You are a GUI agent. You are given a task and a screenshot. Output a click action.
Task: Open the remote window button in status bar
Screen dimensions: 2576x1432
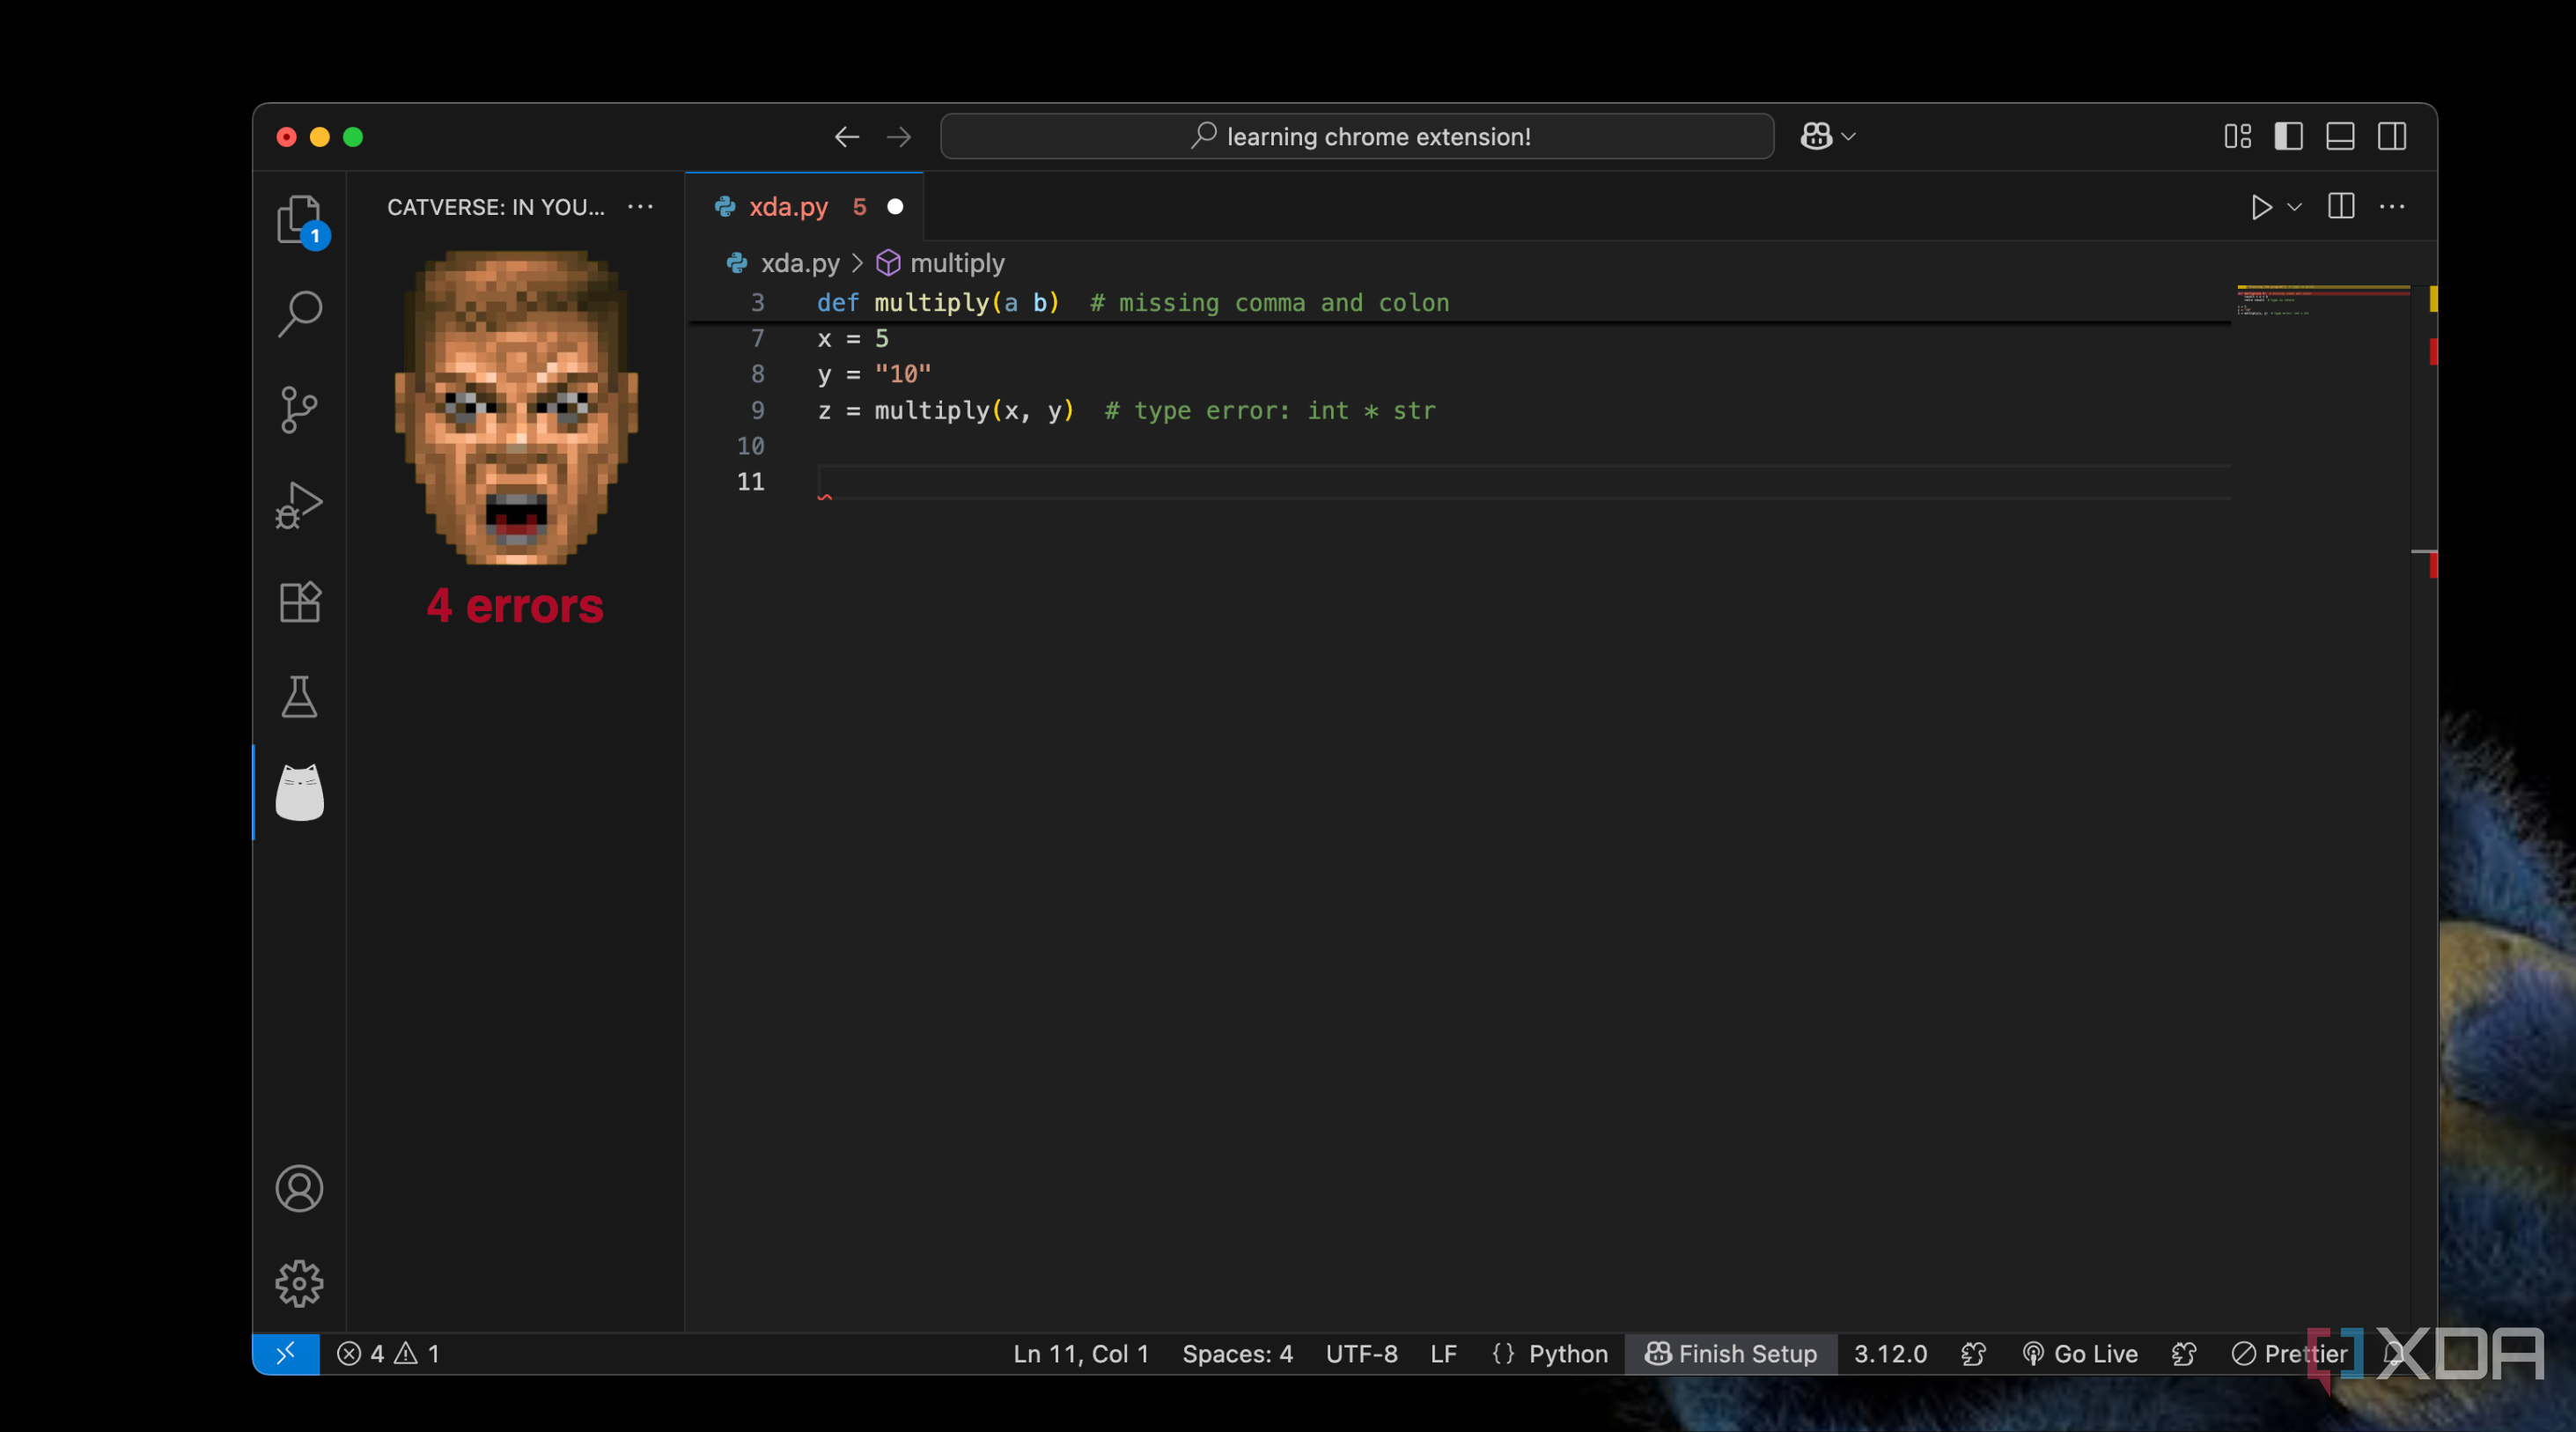285,1353
